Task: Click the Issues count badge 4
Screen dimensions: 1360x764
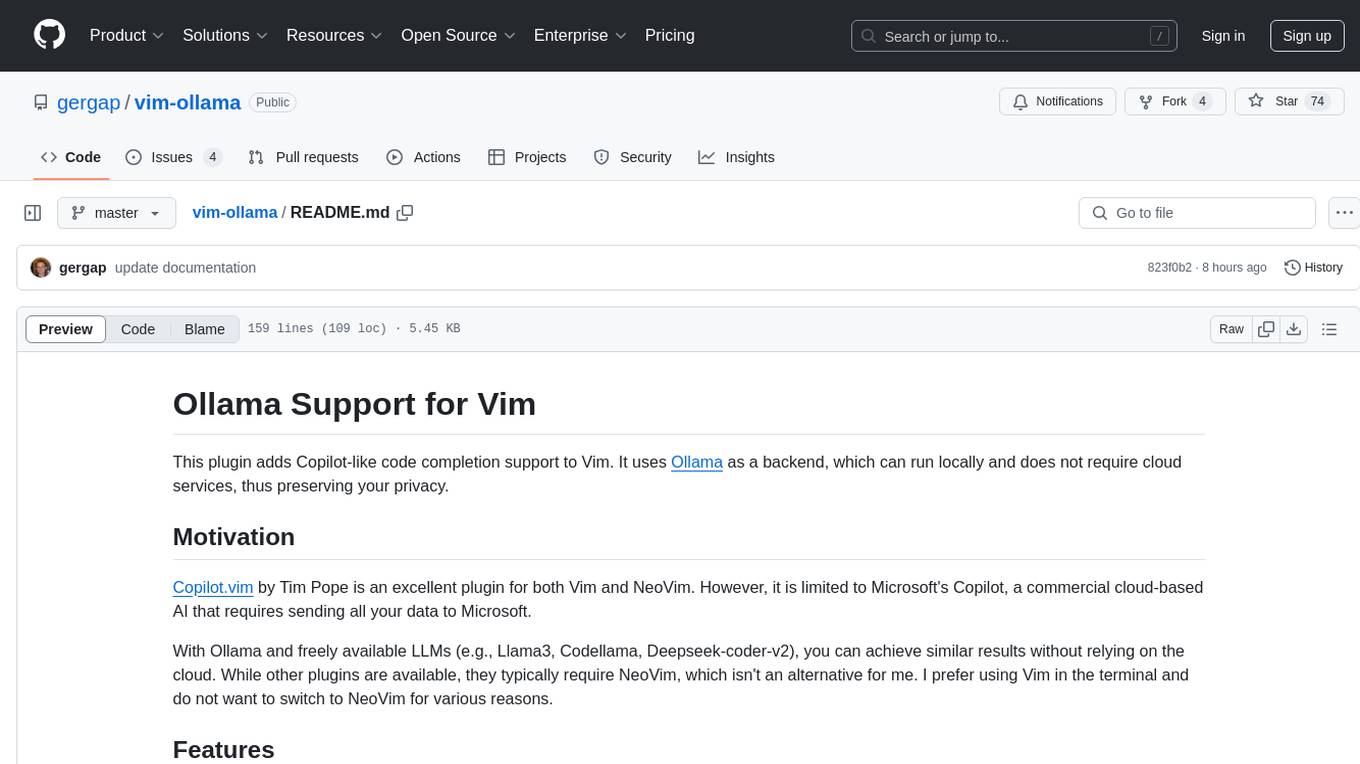Action: coord(212,157)
